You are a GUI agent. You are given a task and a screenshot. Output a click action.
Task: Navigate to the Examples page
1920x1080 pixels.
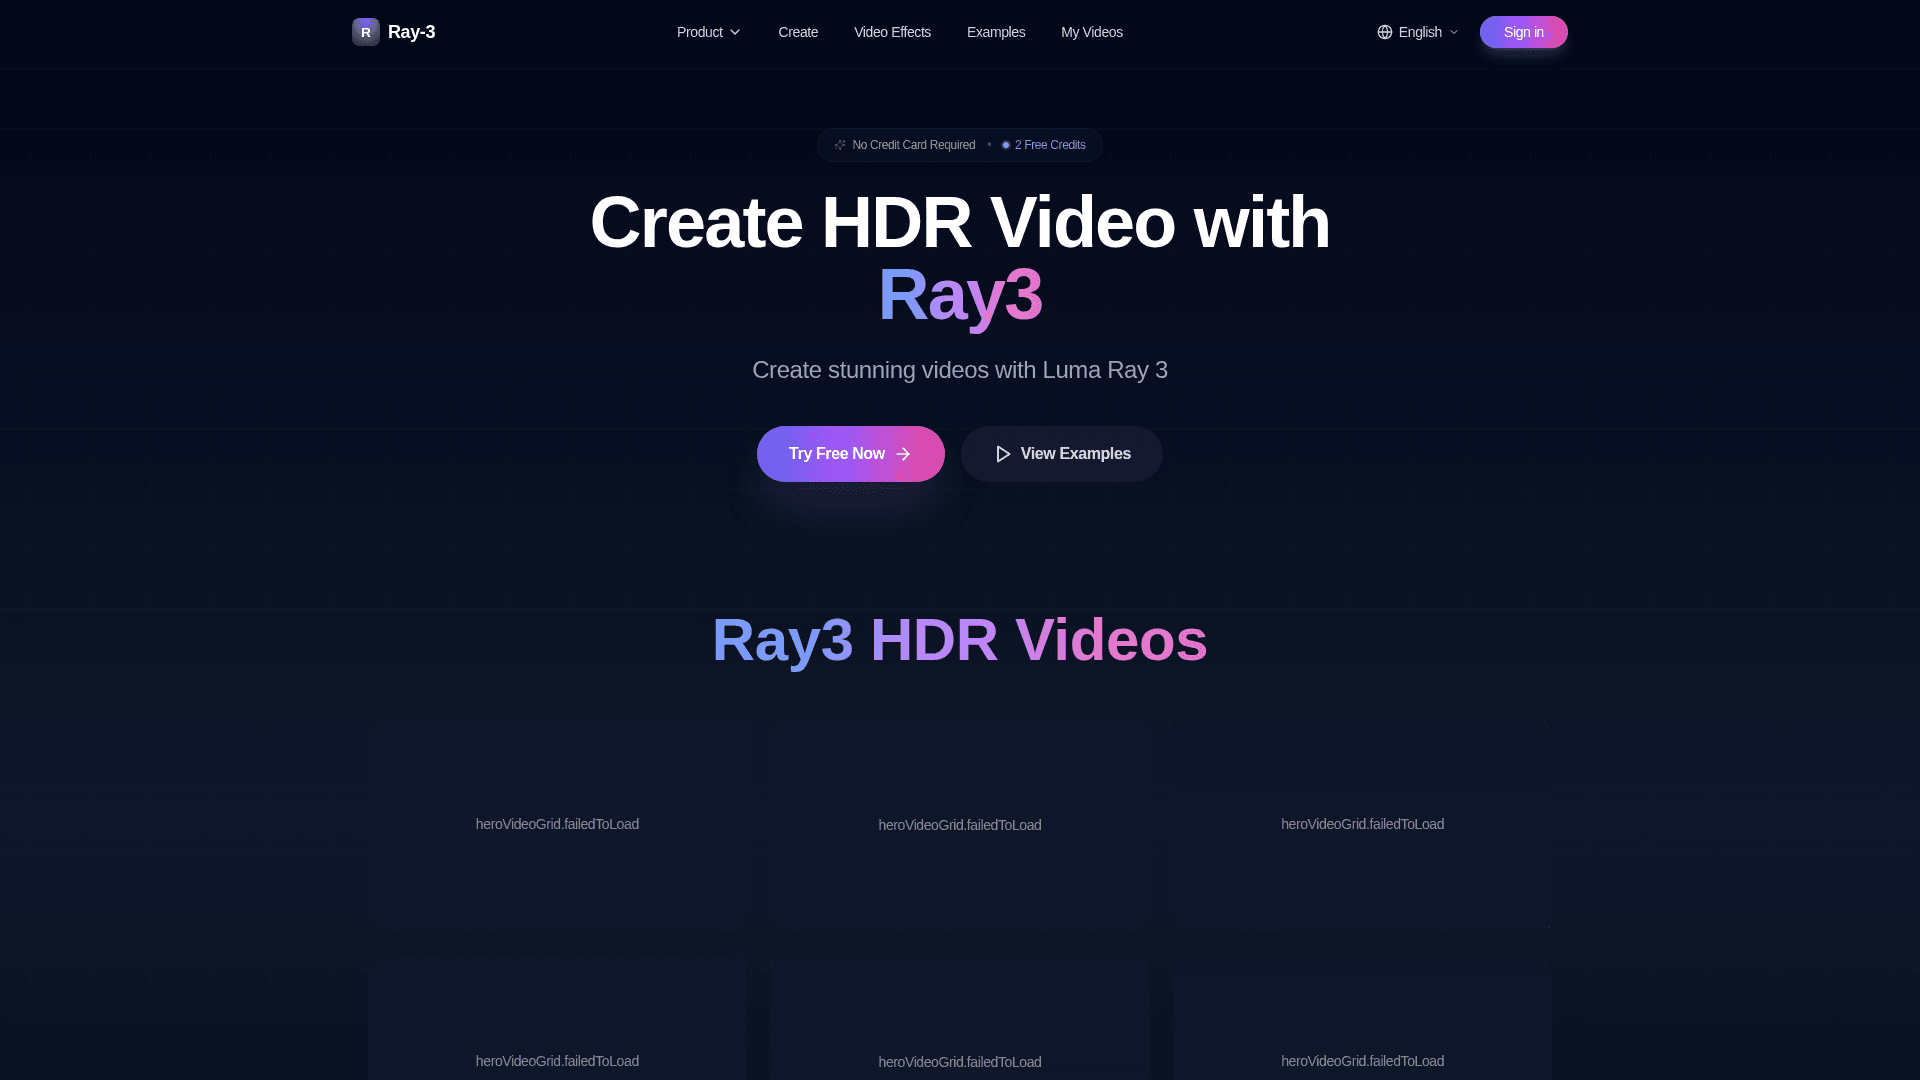996,32
